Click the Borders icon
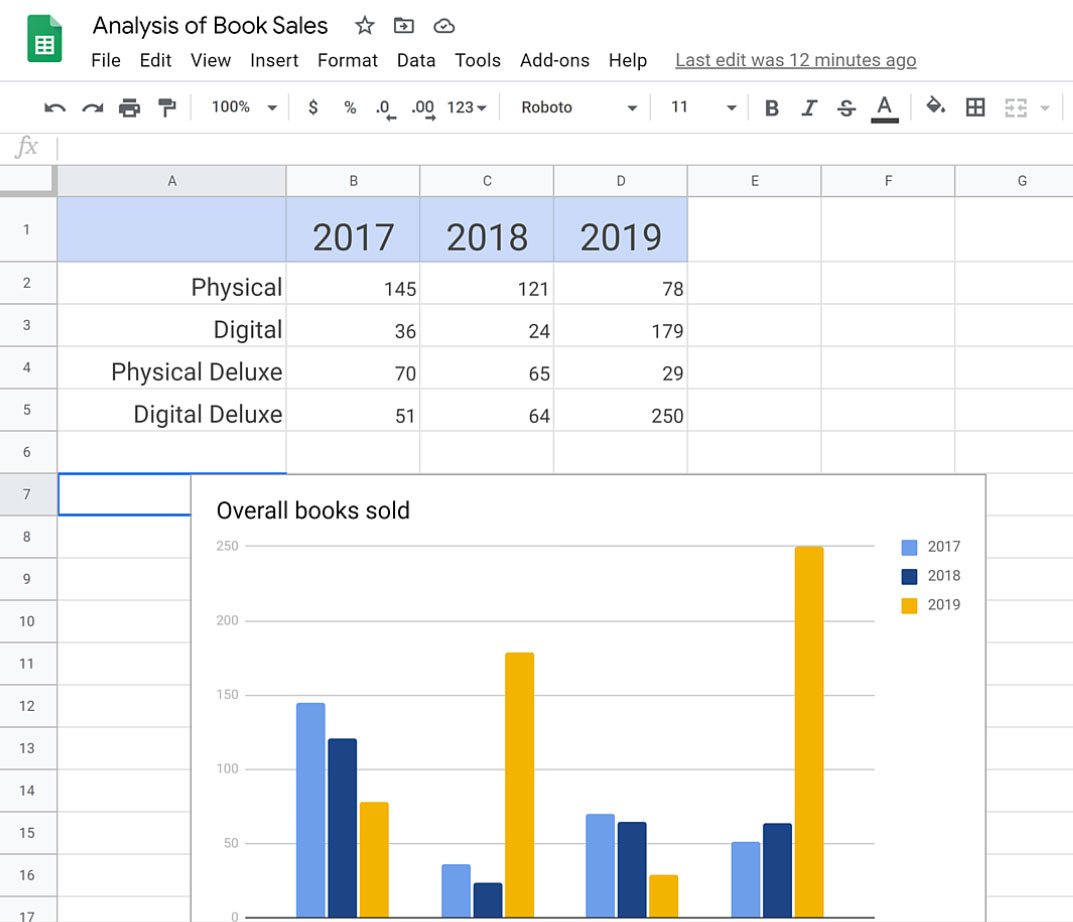 point(975,108)
